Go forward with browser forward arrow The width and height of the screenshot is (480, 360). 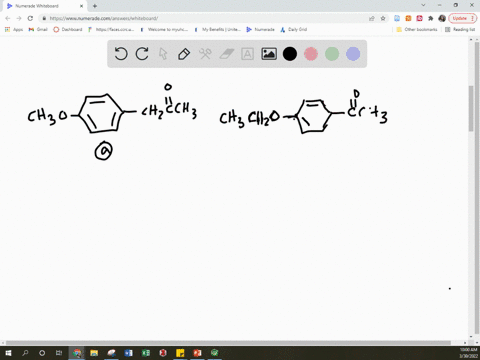click(19, 18)
